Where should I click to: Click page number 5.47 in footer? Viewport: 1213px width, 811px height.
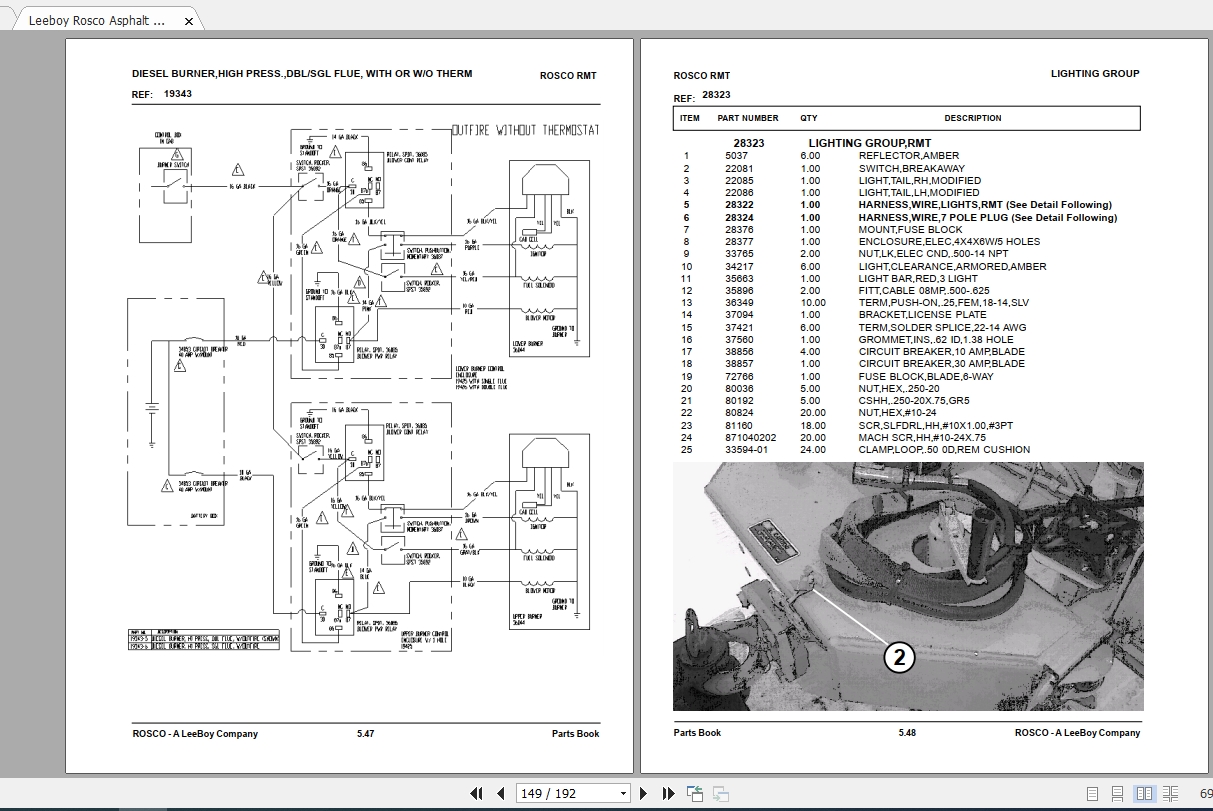click(365, 734)
